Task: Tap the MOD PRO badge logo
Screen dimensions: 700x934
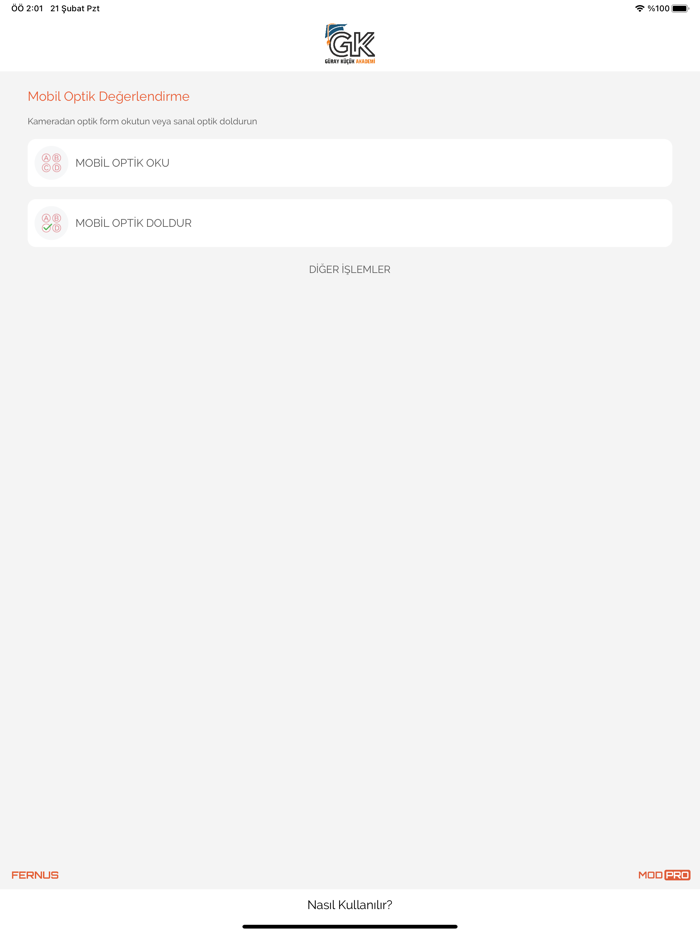Action: coord(664,874)
